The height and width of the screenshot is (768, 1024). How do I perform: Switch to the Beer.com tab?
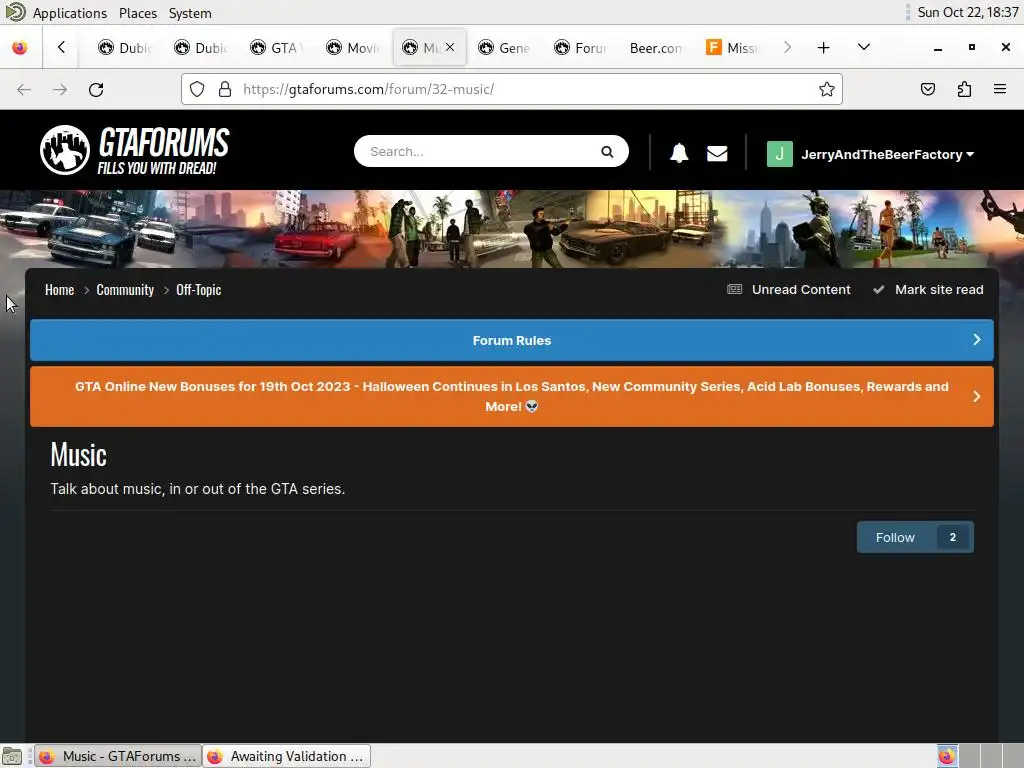[656, 48]
